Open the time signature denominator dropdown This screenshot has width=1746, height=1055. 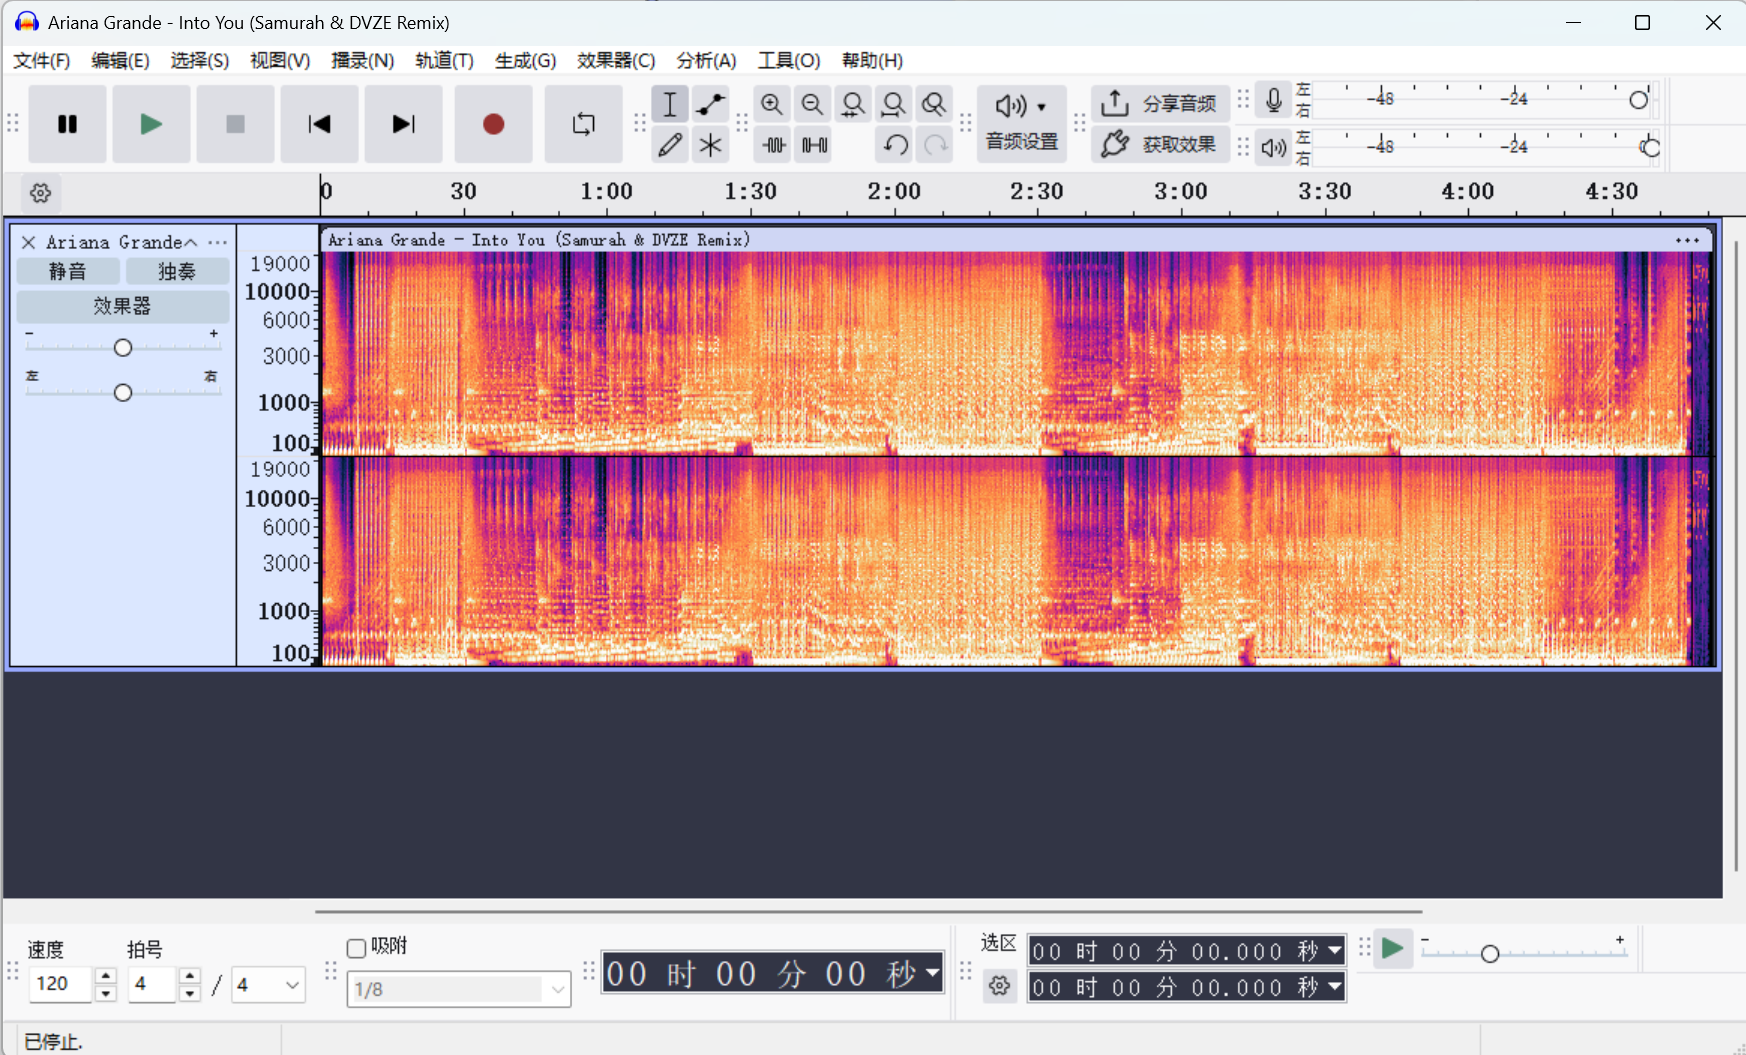click(269, 984)
